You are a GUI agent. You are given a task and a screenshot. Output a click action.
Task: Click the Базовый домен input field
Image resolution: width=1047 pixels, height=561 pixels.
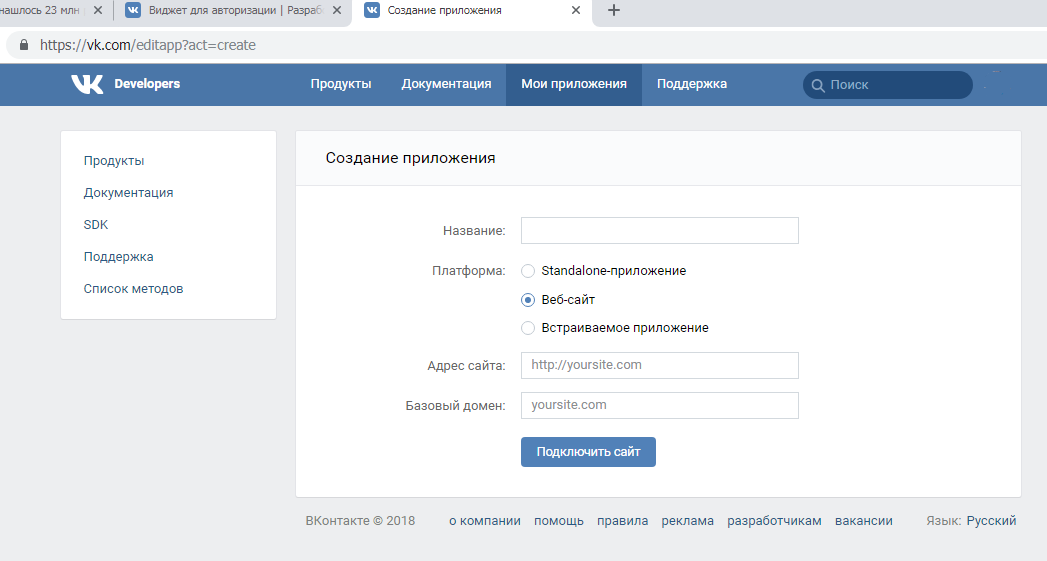point(660,405)
